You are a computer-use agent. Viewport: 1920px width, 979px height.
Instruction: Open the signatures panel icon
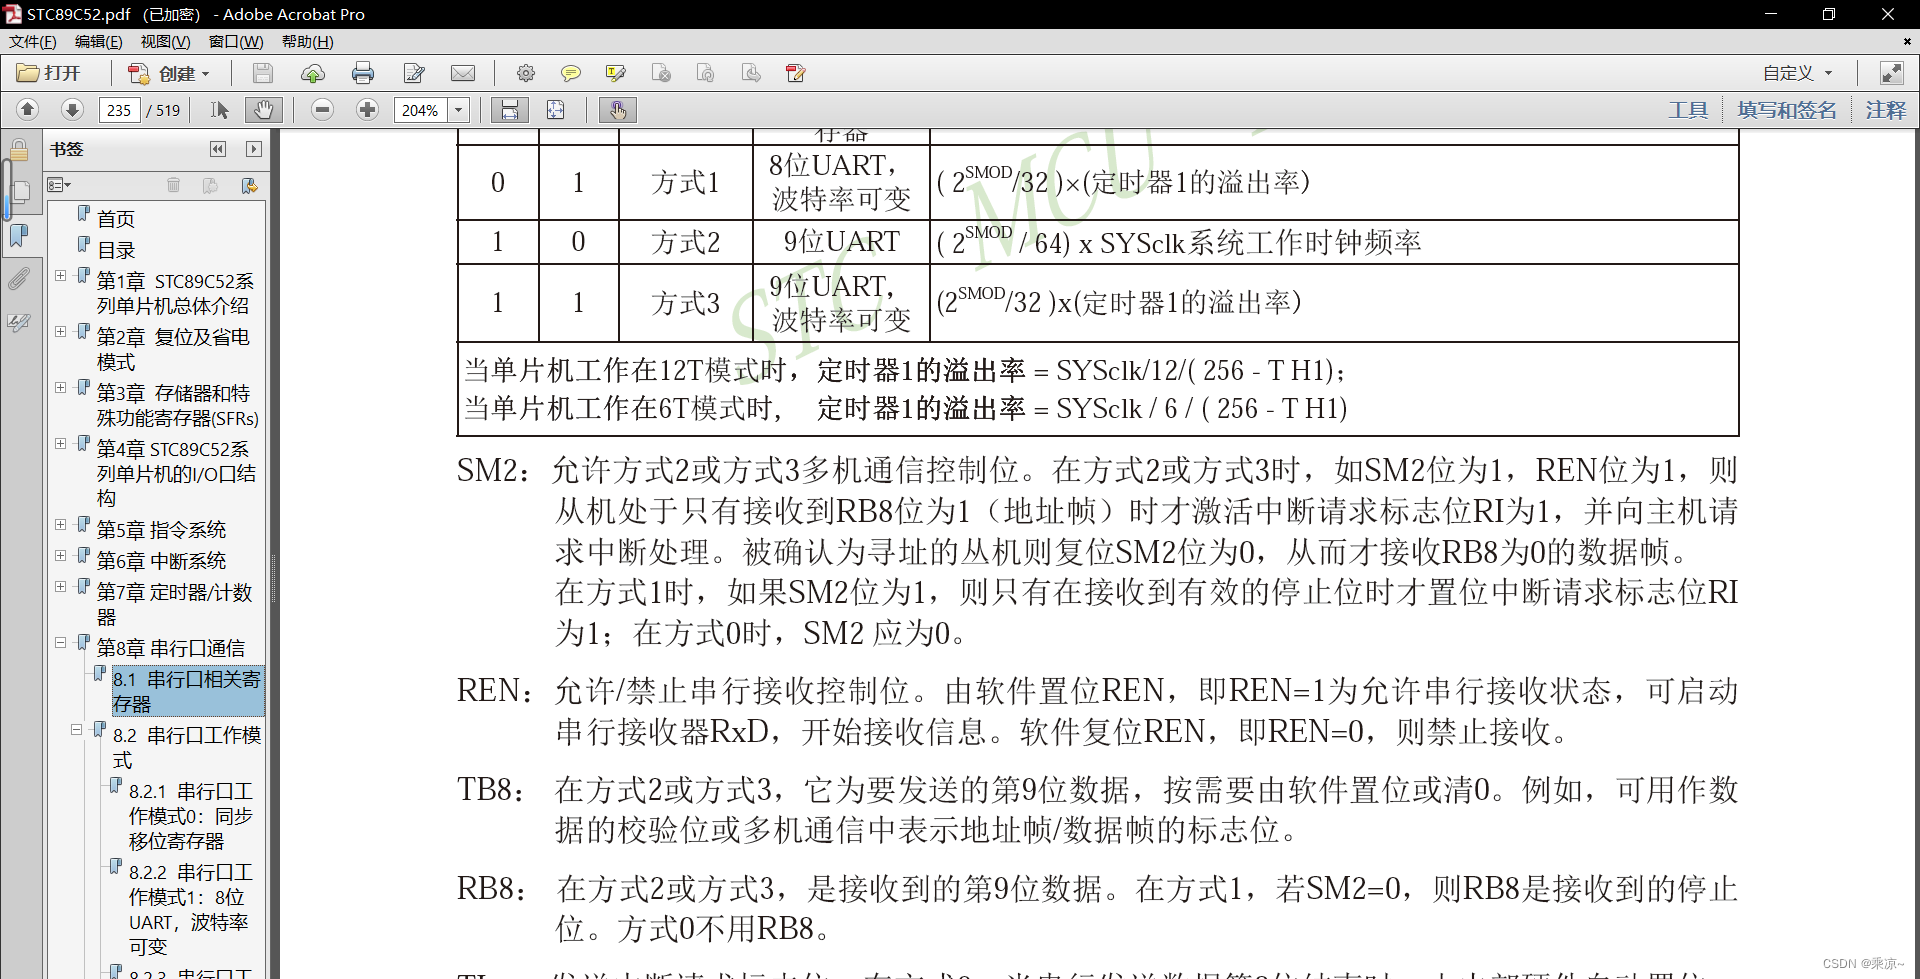pos(19,322)
